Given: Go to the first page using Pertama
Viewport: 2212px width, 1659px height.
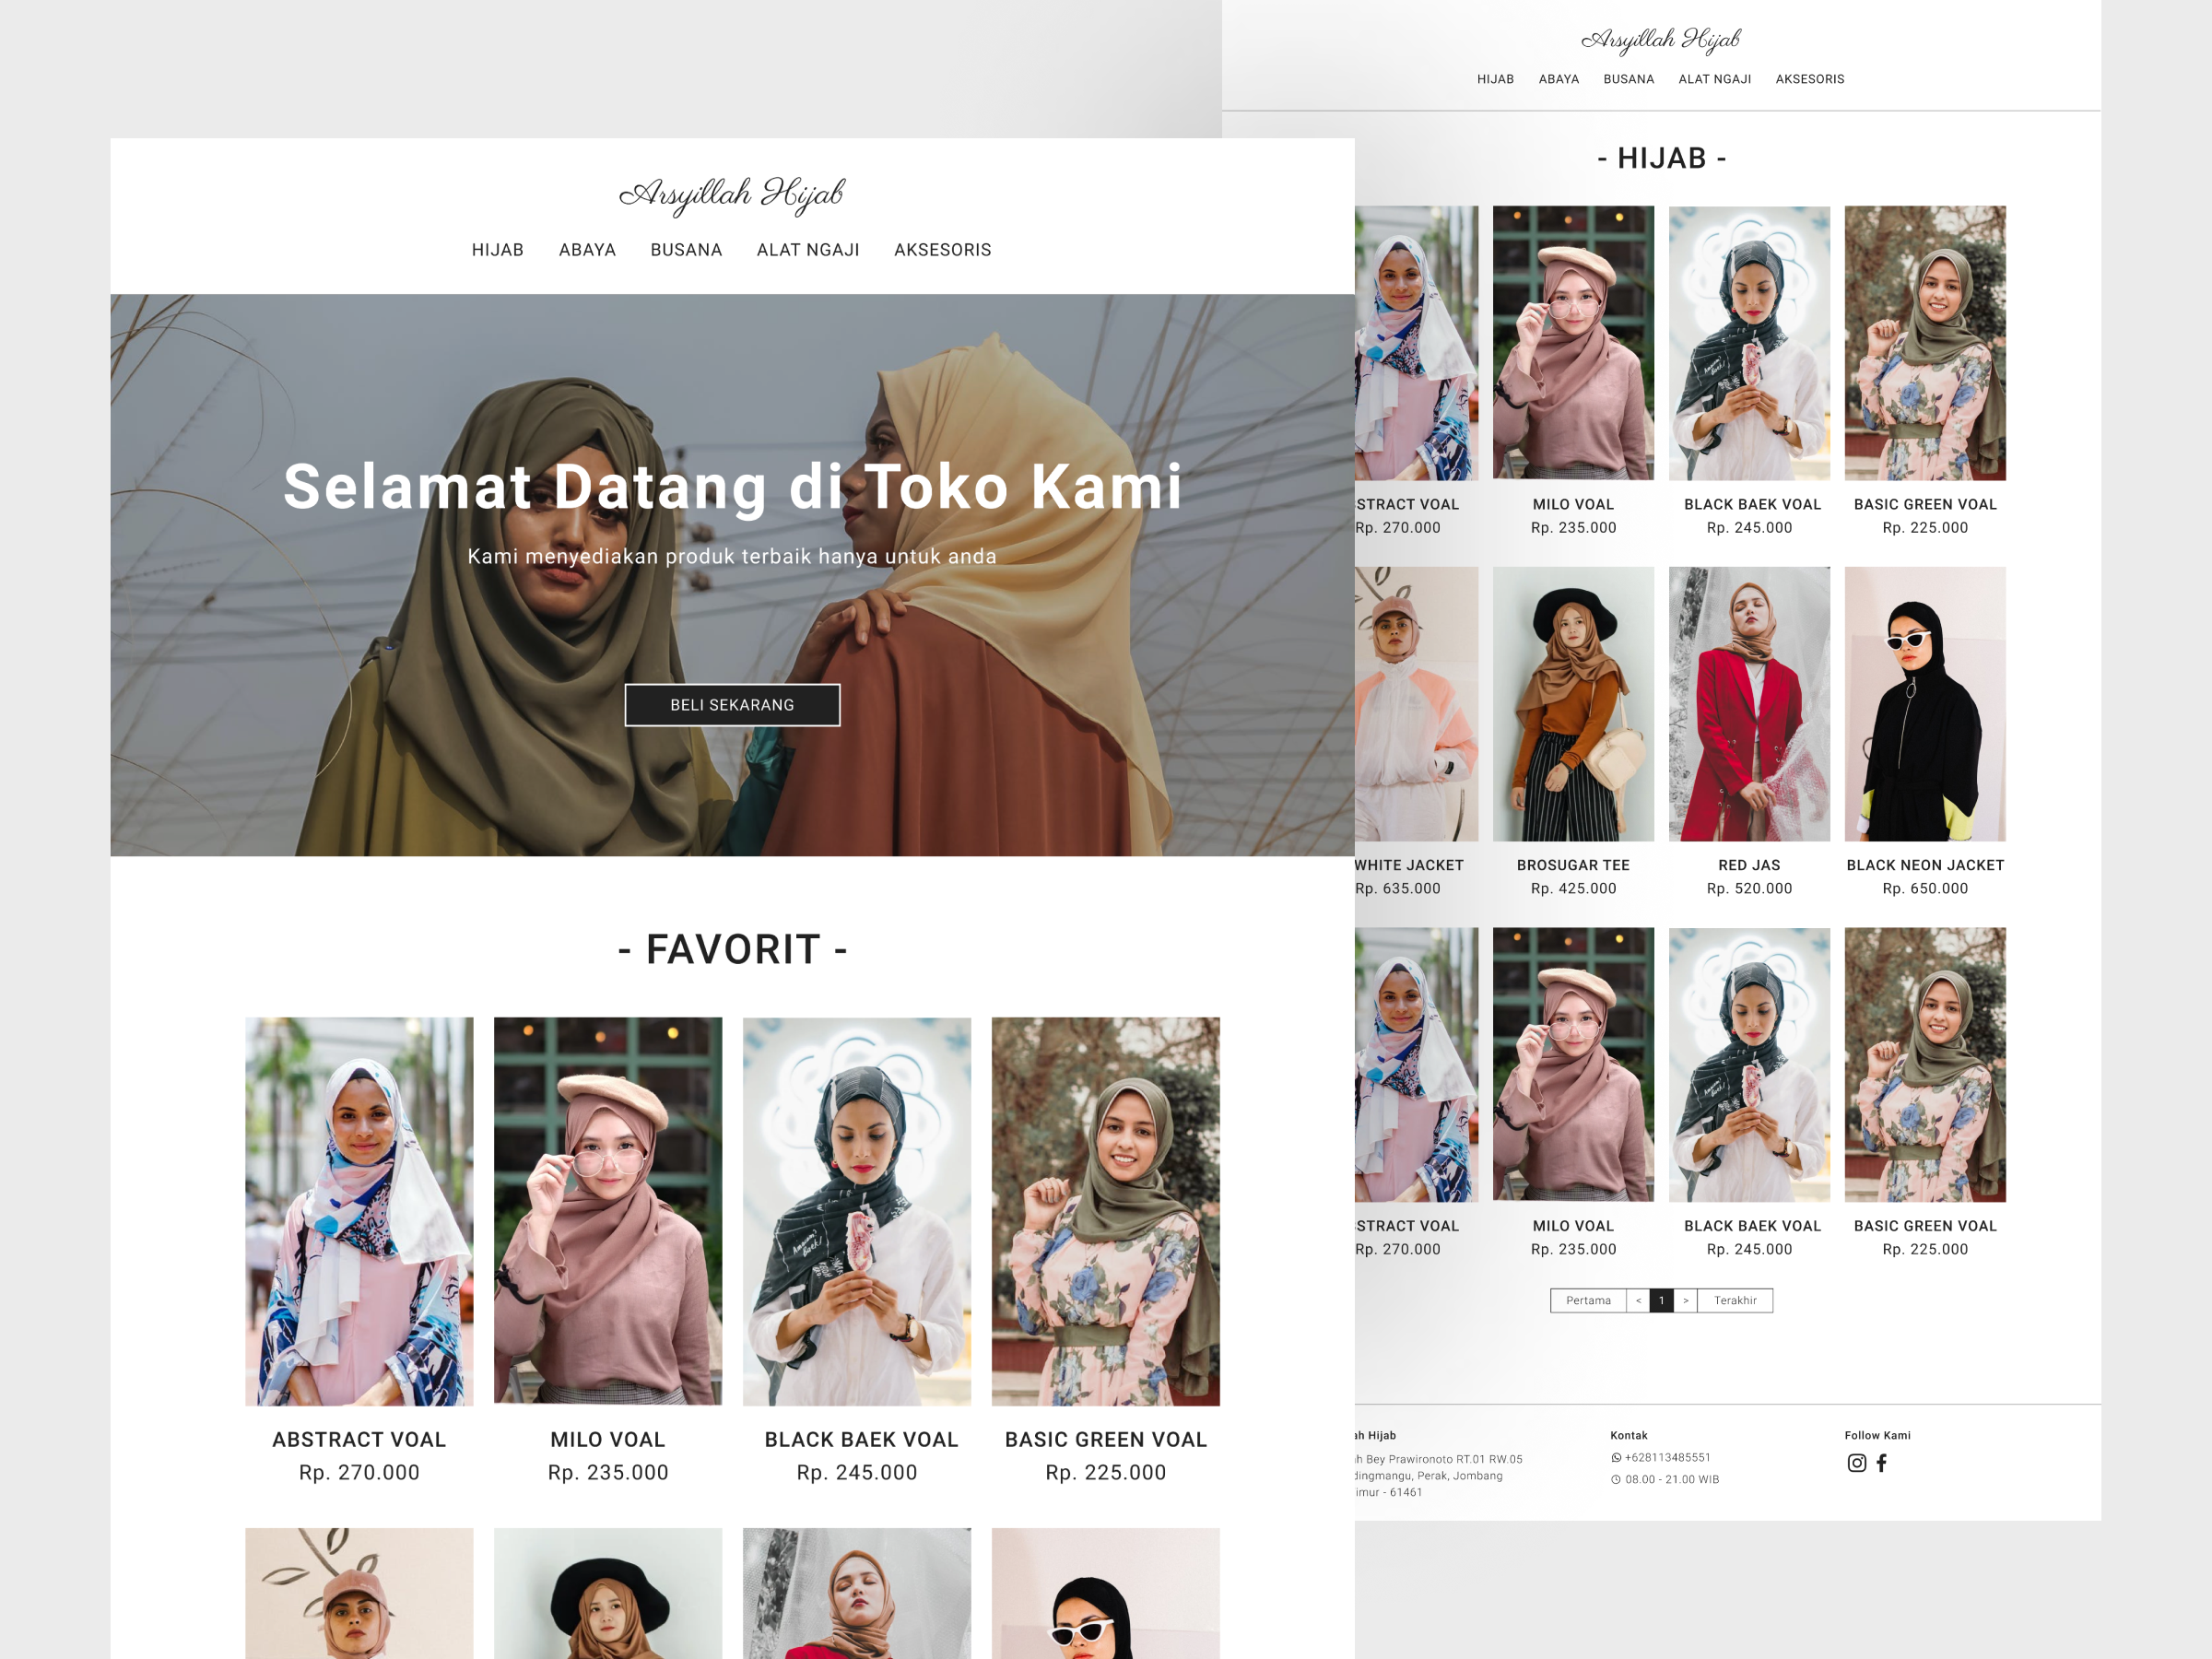Looking at the screenshot, I should click(1589, 1301).
